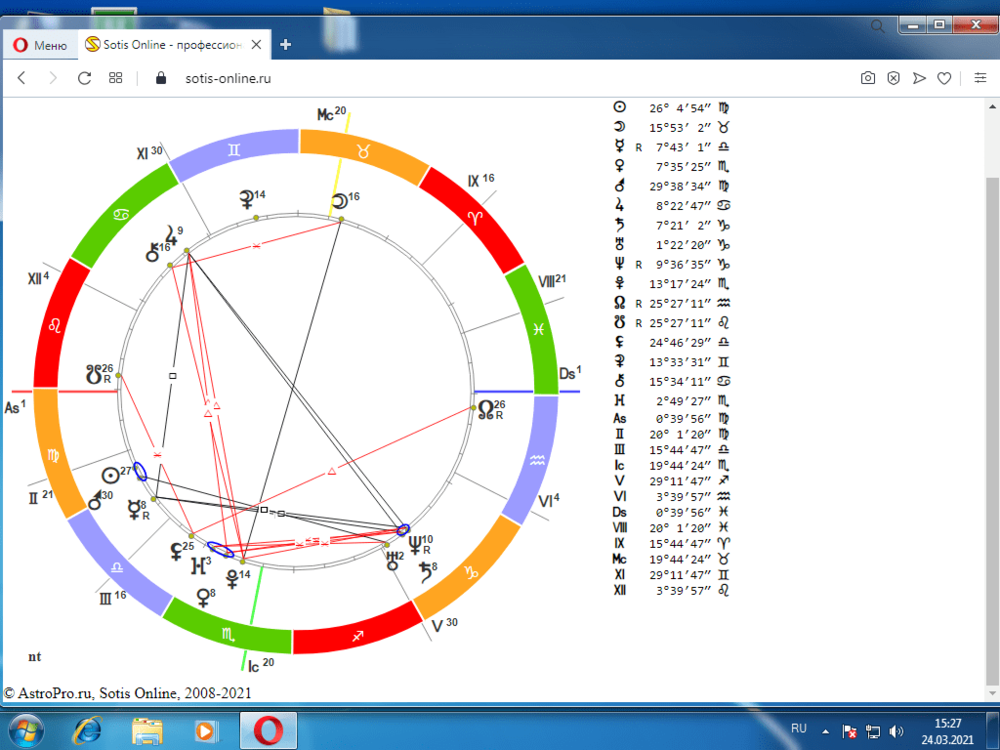Open the volume speaker tray icon

coord(896,732)
